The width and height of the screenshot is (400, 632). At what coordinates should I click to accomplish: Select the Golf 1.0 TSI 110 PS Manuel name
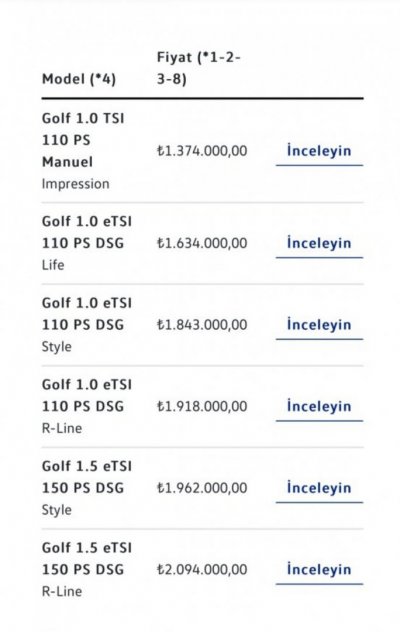[83, 140]
